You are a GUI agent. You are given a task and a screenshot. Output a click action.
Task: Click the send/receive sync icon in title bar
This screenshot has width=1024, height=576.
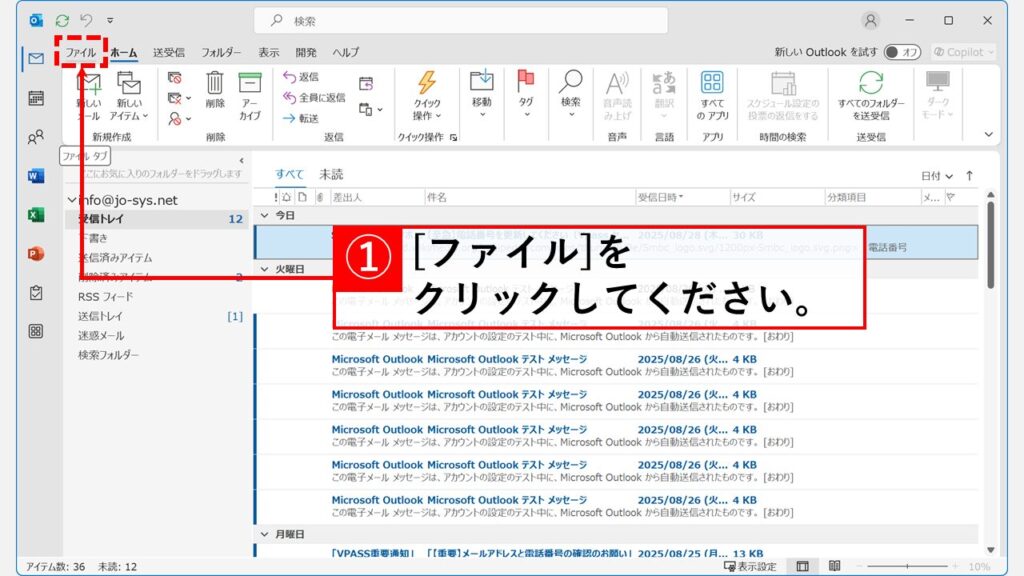pos(62,21)
